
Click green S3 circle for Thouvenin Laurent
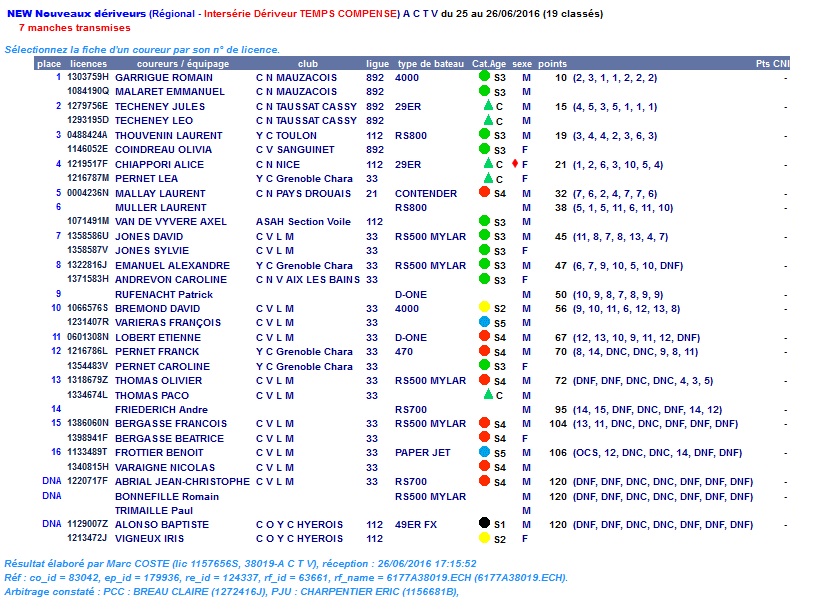tap(484, 134)
